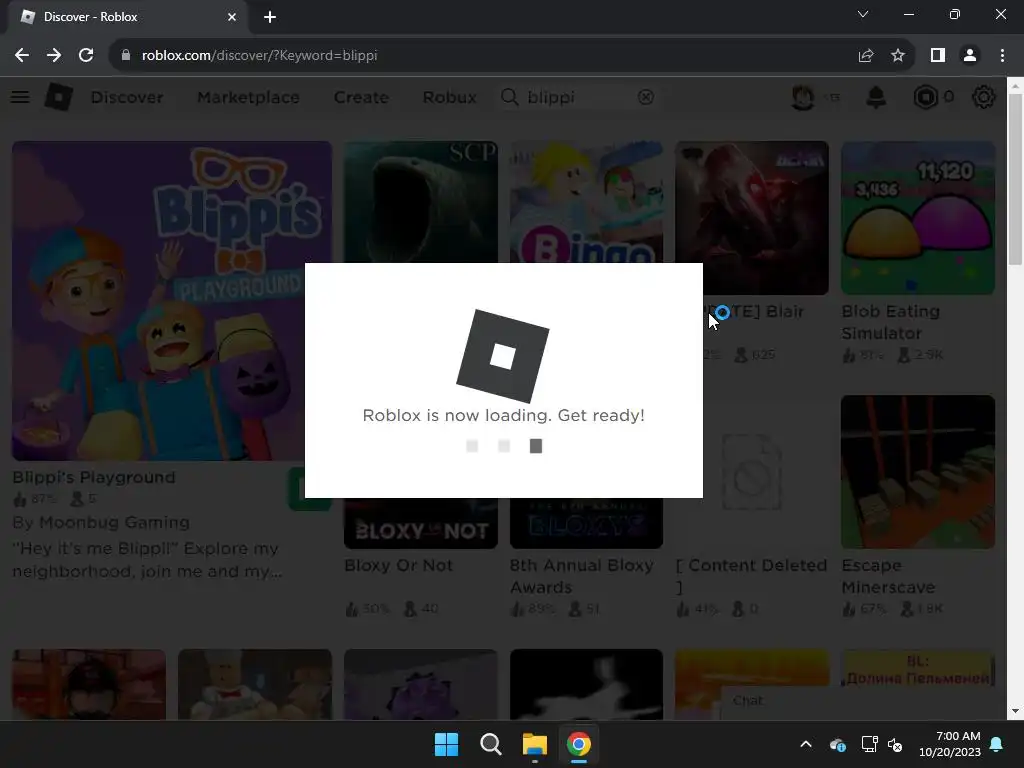Open the Blippi's Playground large thumbnail
The image size is (1024, 768).
click(x=172, y=300)
